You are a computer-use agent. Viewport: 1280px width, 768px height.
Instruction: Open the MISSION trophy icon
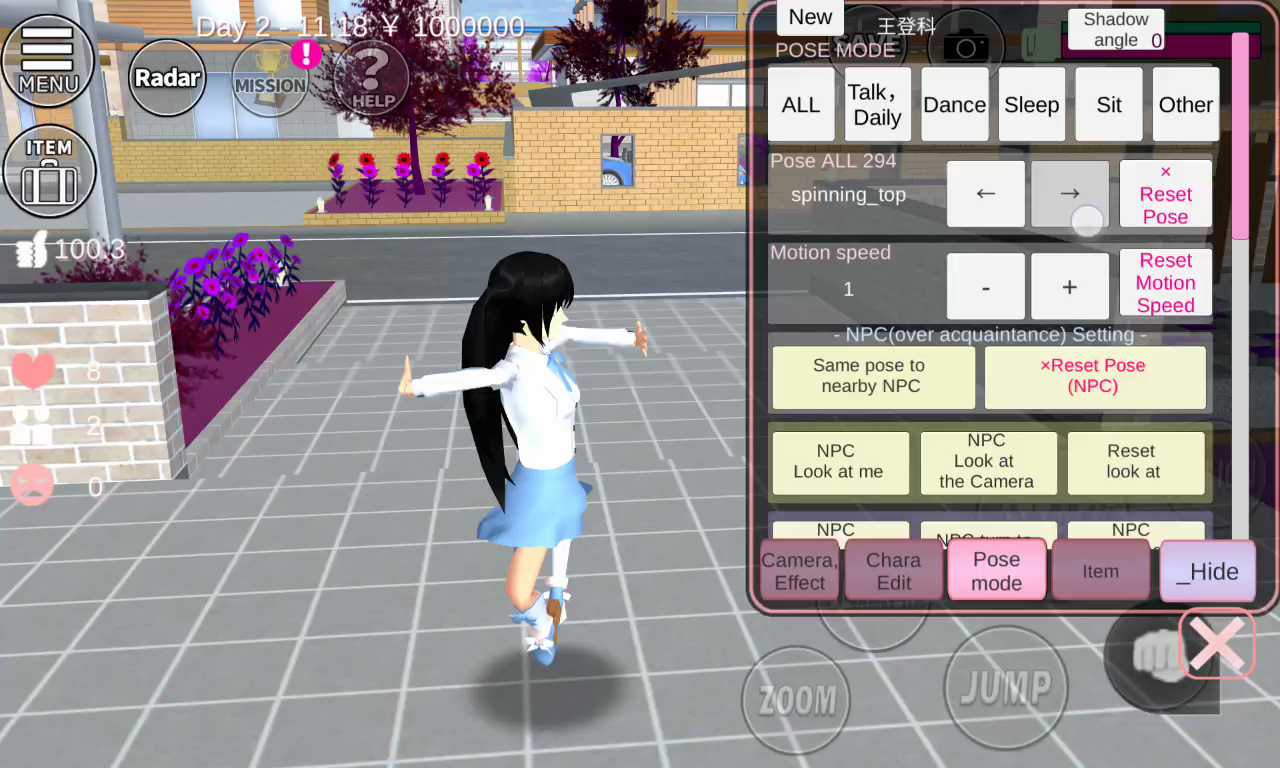pyautogui.click(x=270, y=78)
